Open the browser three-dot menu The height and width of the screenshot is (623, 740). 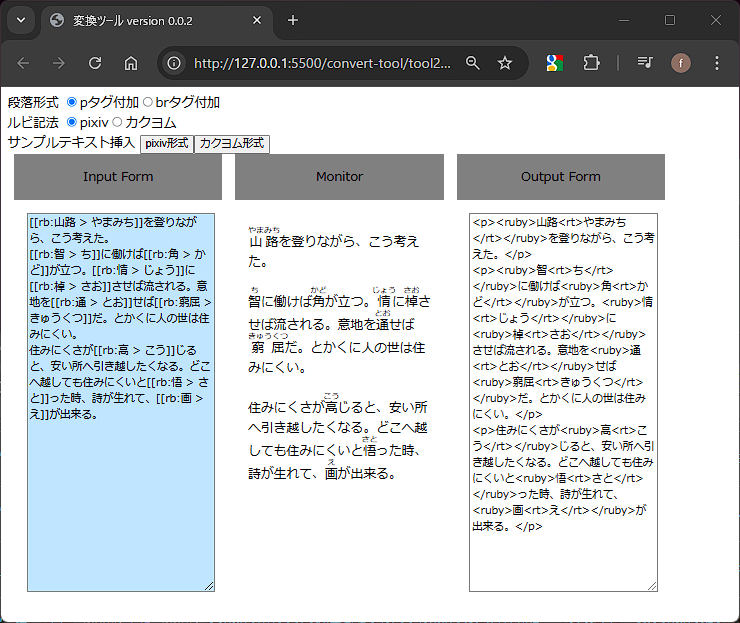(716, 63)
